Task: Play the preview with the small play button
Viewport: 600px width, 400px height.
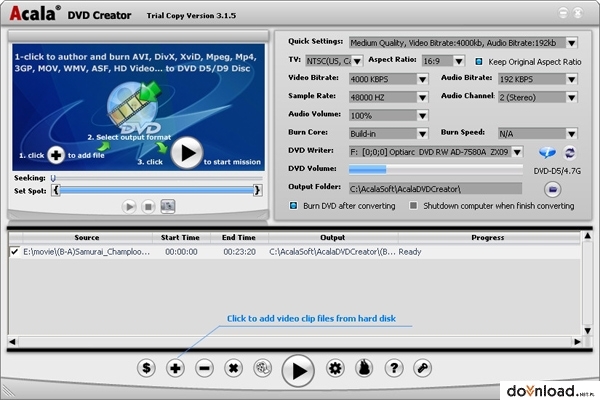Action: tap(129, 207)
